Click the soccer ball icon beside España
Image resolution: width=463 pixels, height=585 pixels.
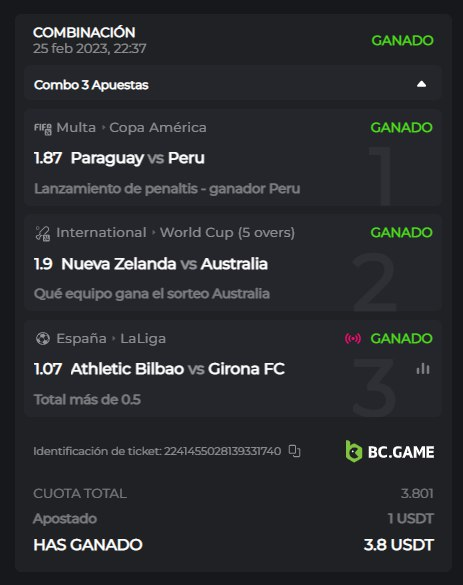coord(43,339)
